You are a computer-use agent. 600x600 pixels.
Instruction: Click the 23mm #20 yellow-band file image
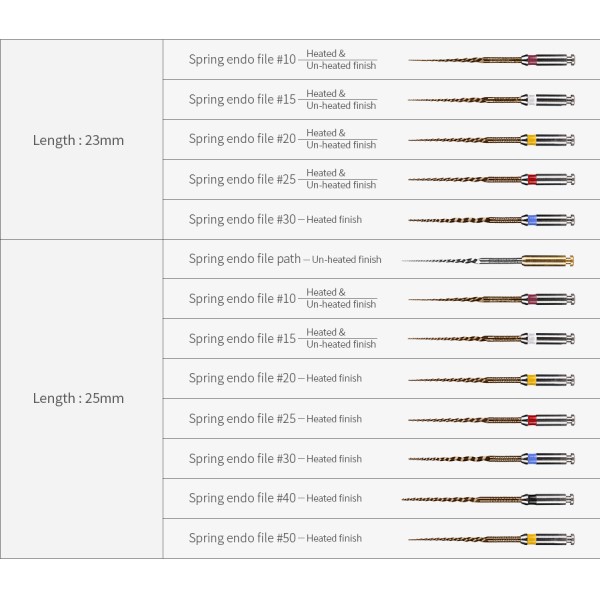pyautogui.click(x=491, y=140)
